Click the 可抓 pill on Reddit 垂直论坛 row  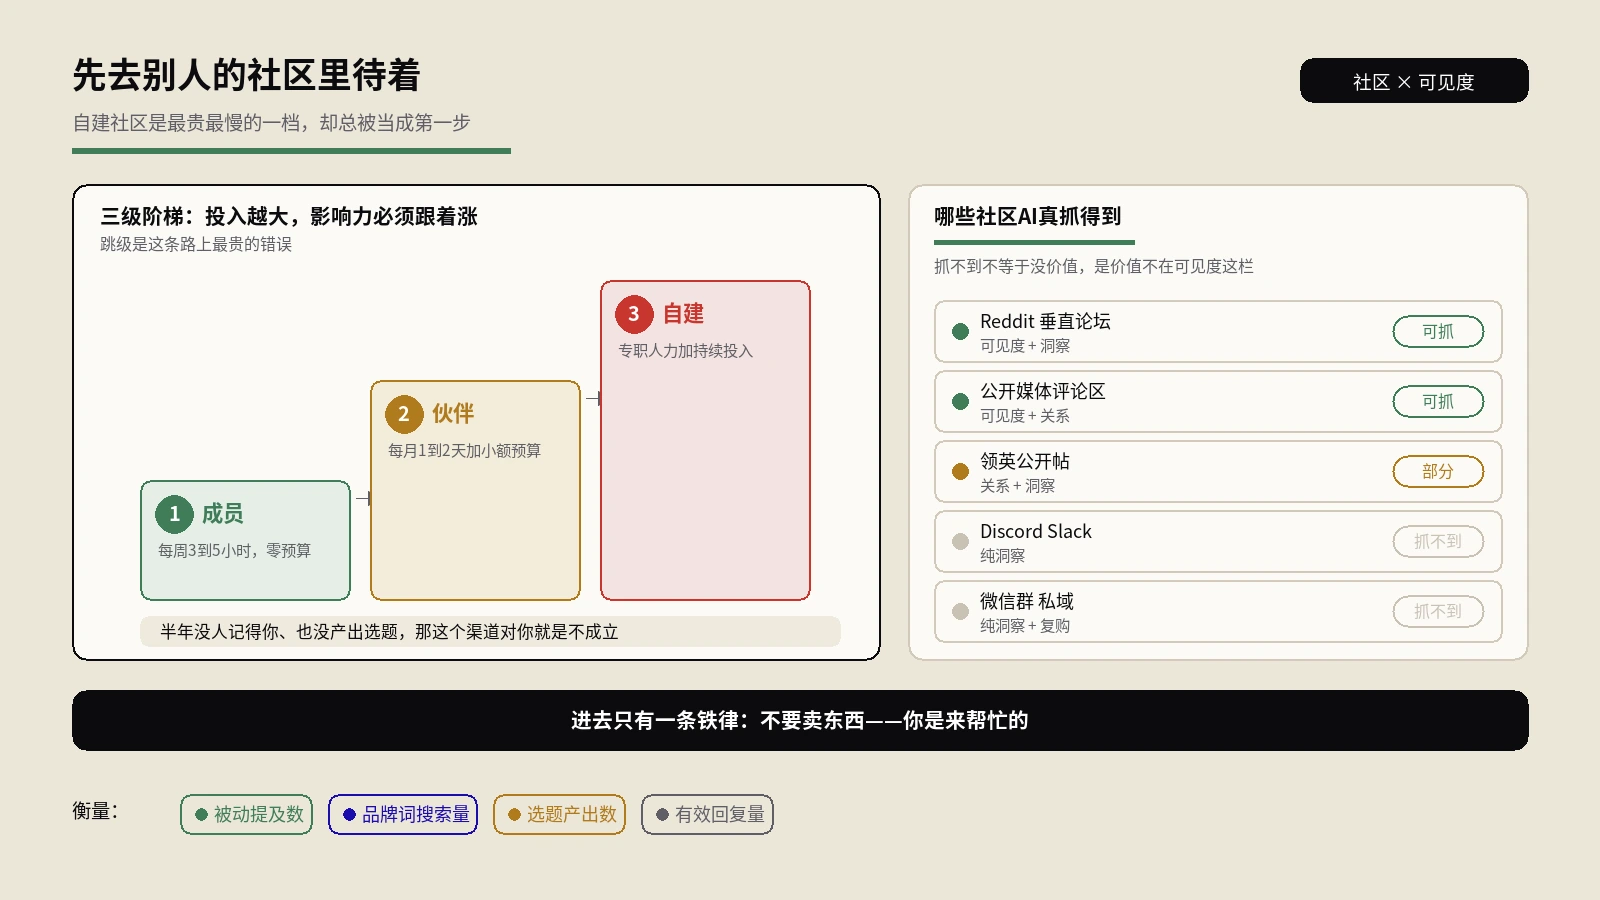(x=1438, y=332)
